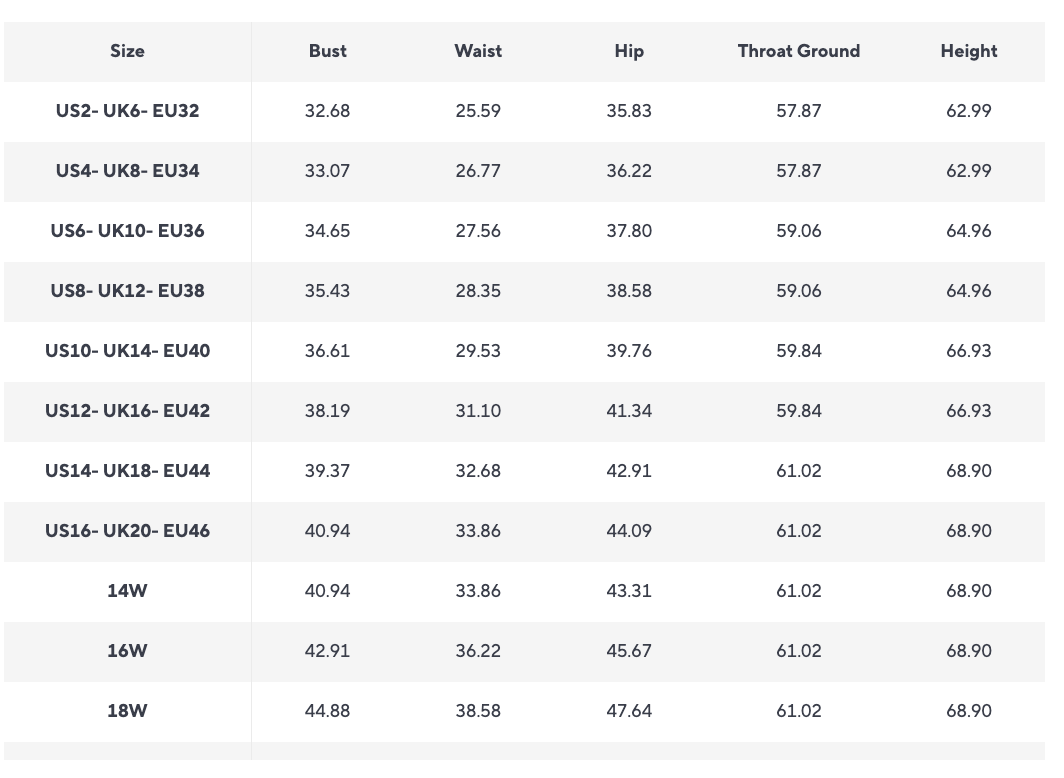
Task: Select the 47.64 hip measurement cell
Action: pyautogui.click(x=629, y=711)
